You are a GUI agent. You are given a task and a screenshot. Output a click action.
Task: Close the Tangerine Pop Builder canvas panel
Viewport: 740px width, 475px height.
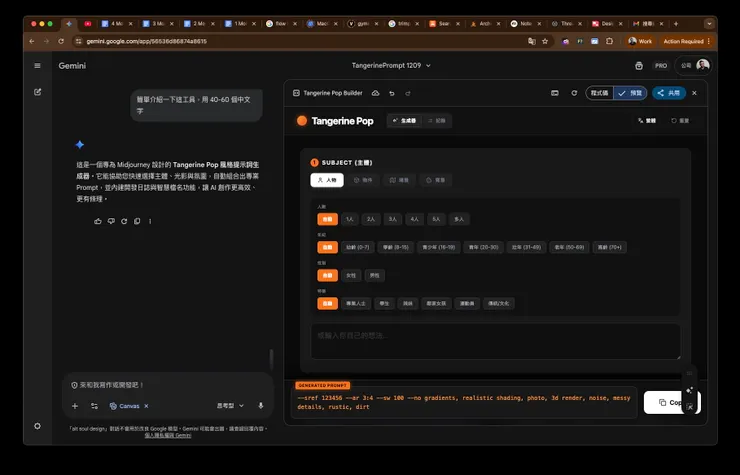[694, 93]
